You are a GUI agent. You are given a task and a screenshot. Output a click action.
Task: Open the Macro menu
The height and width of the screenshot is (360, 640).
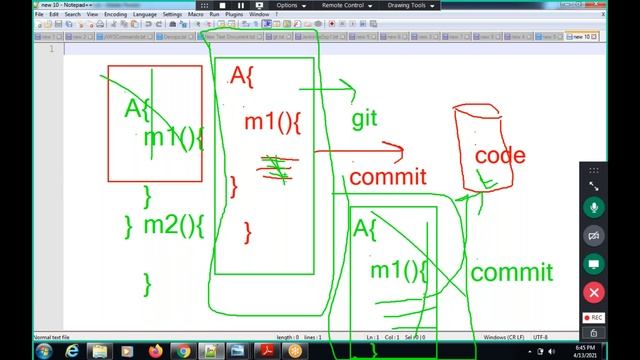[196, 14]
